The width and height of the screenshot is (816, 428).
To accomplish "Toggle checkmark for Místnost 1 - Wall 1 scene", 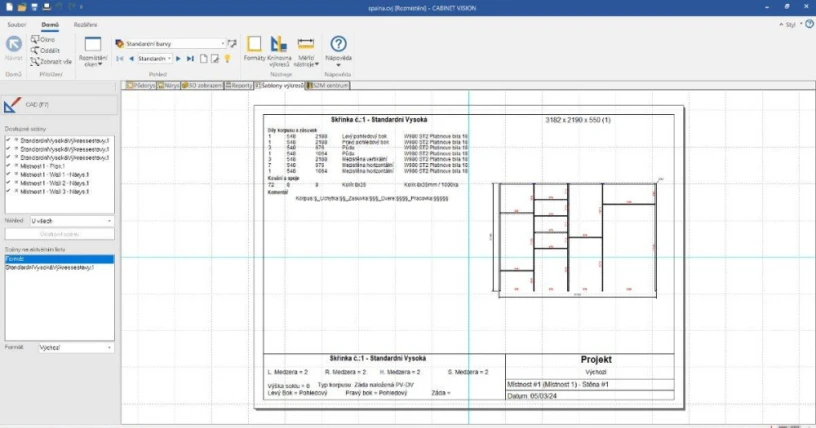I will pyautogui.click(x=8, y=174).
